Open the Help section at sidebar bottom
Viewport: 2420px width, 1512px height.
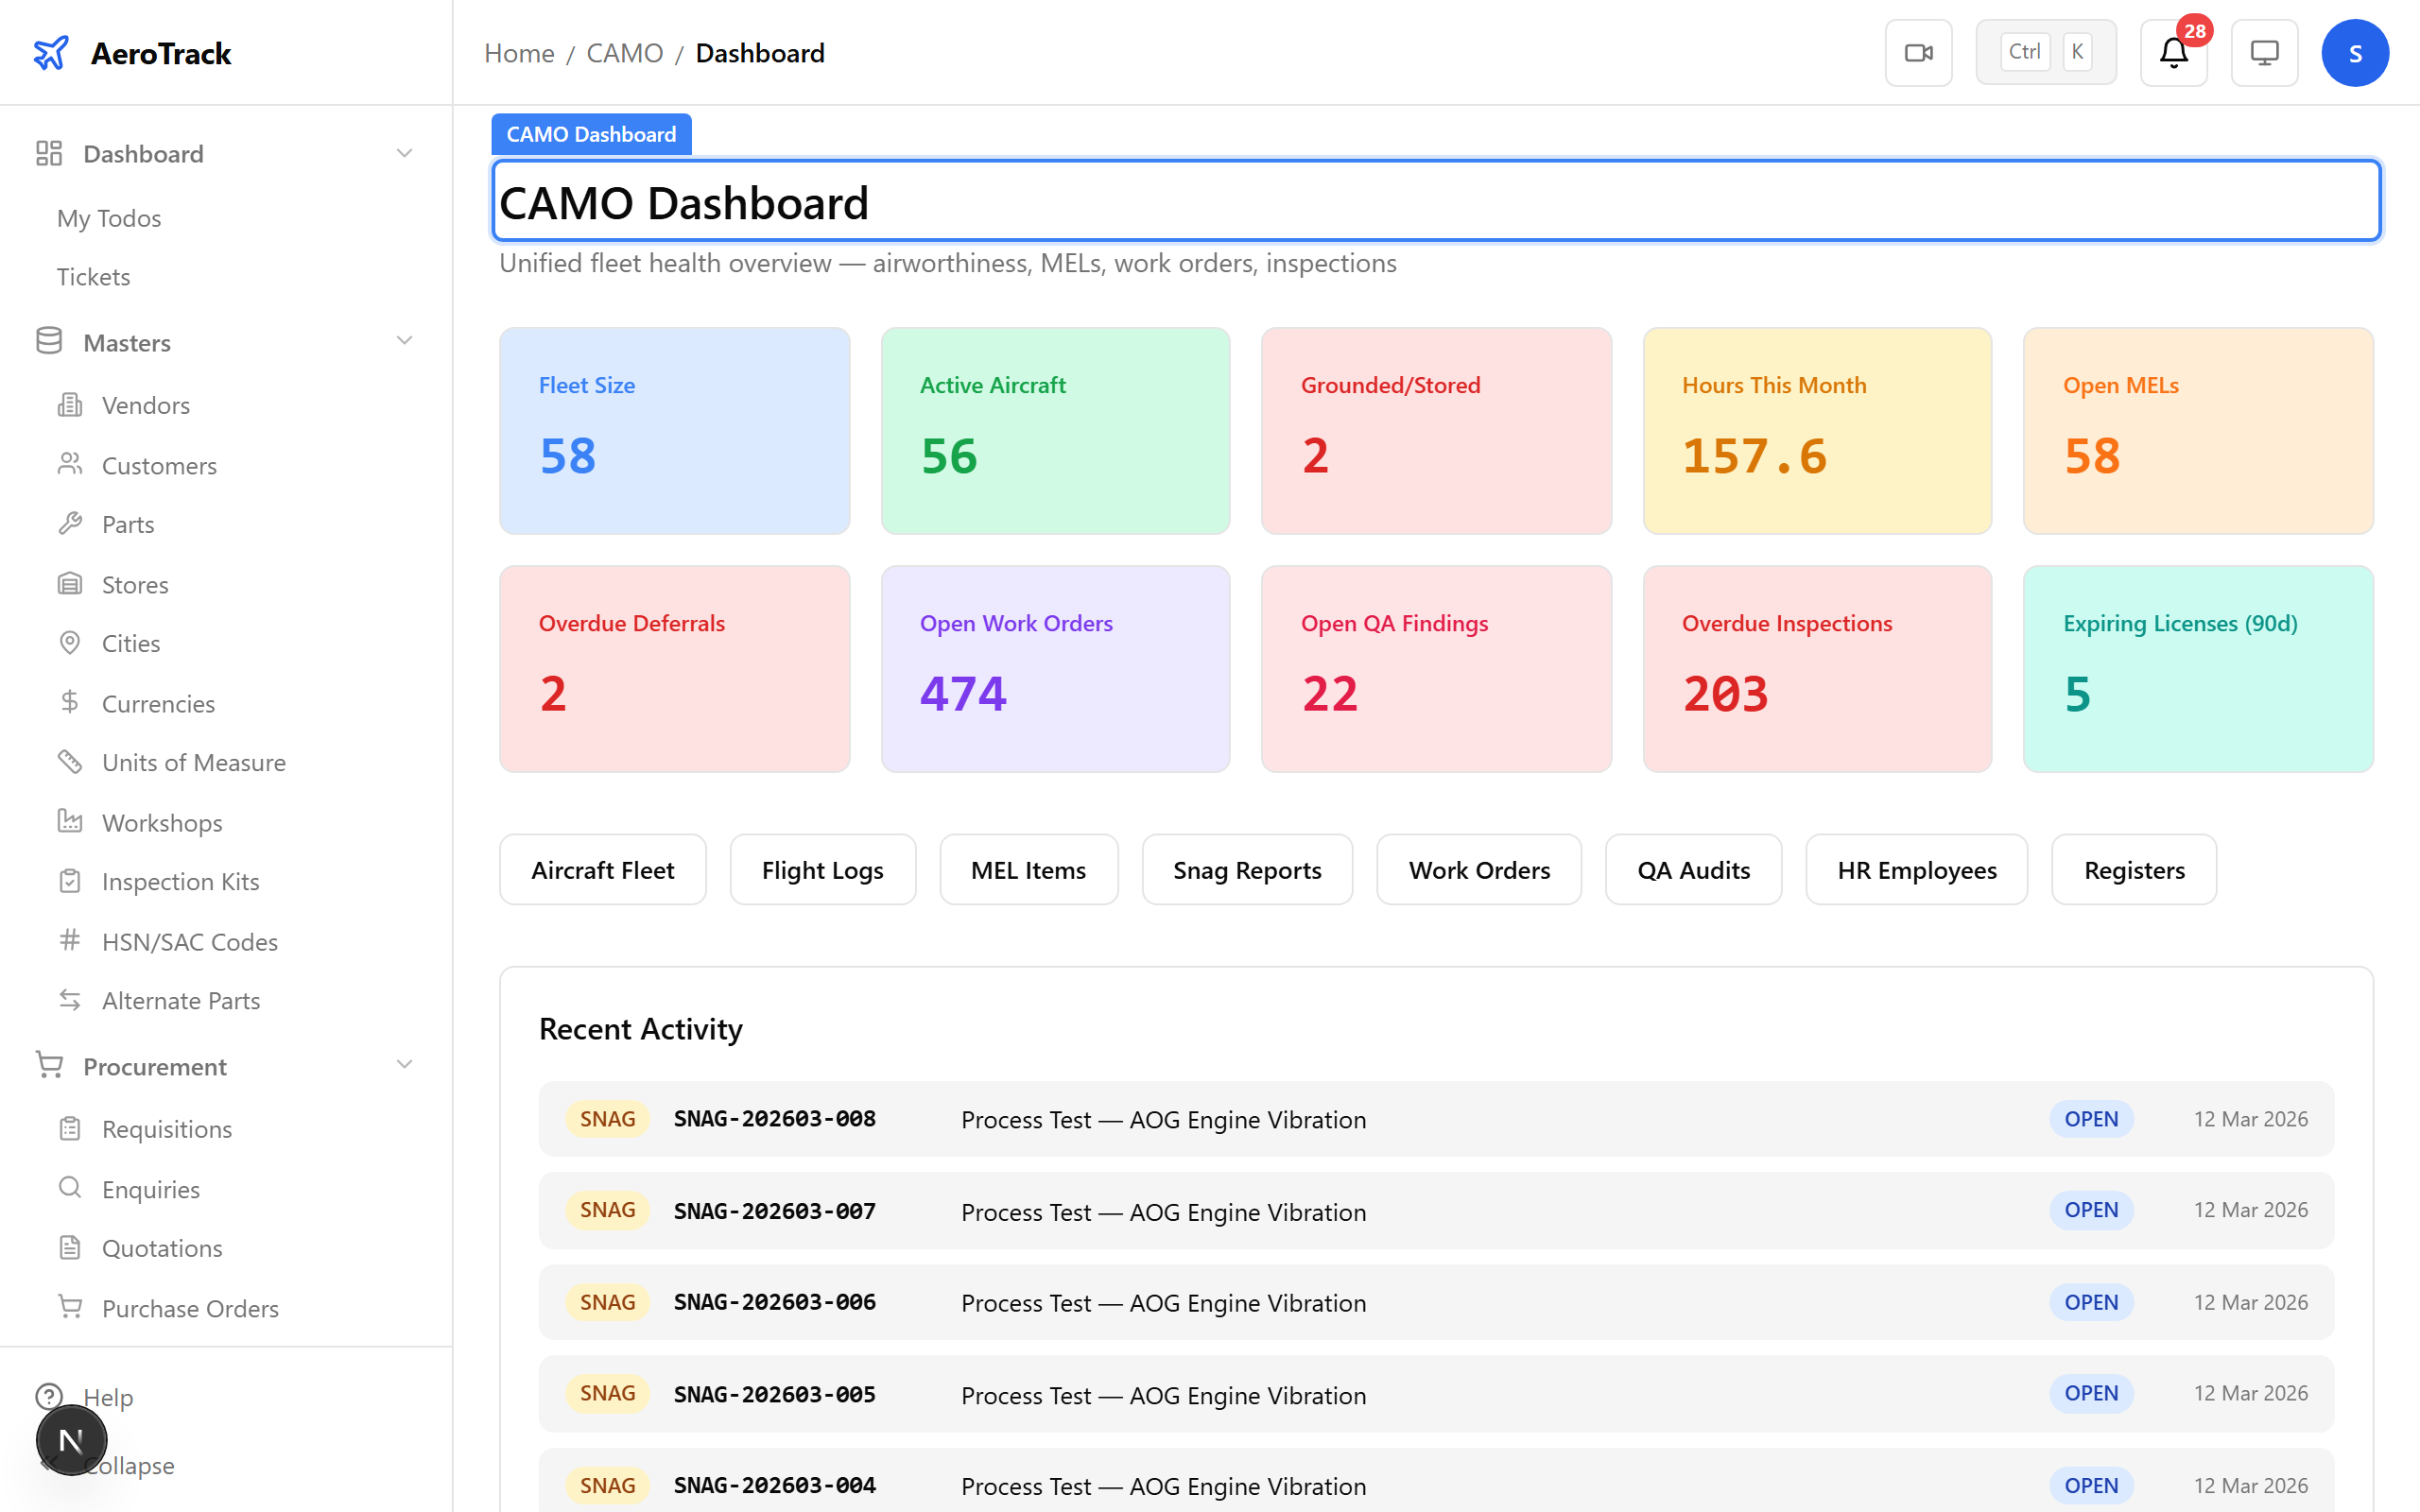pyautogui.click(x=107, y=1397)
